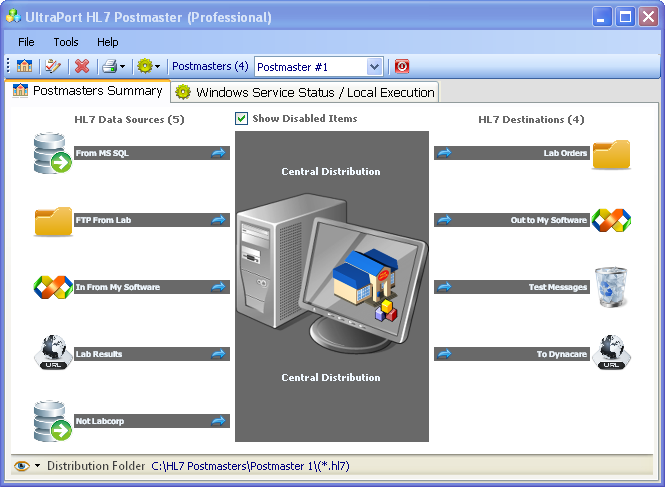Toggle the eye icon in status bar

[x=22, y=466]
